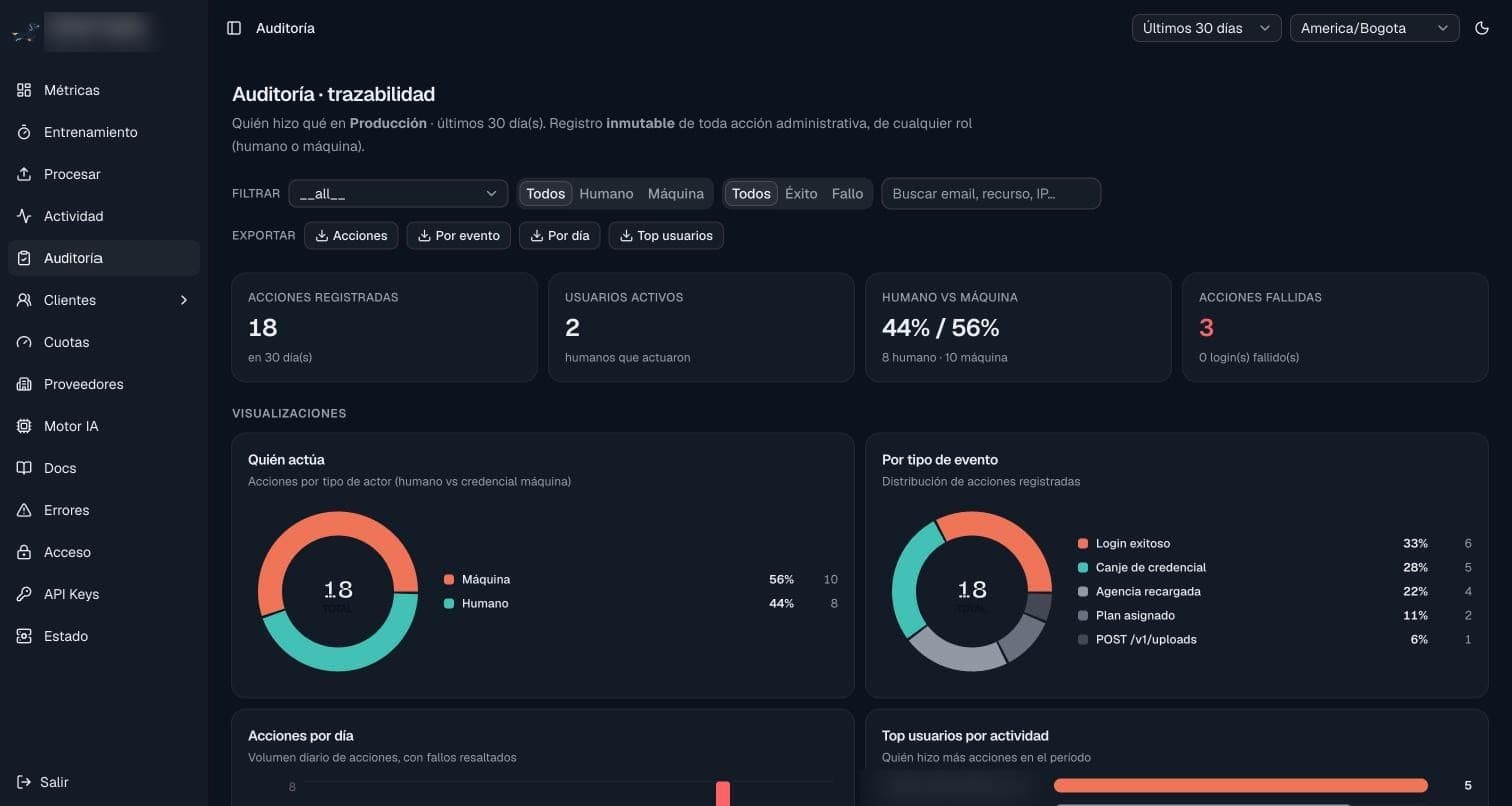Click the app logo in top-left corner
The width and height of the screenshot is (1512, 806).
25,32
